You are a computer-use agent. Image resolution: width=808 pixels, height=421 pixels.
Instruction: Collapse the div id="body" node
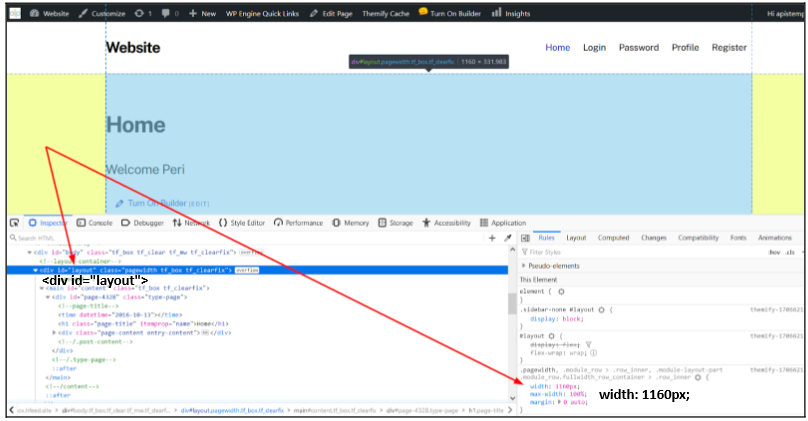click(29, 252)
